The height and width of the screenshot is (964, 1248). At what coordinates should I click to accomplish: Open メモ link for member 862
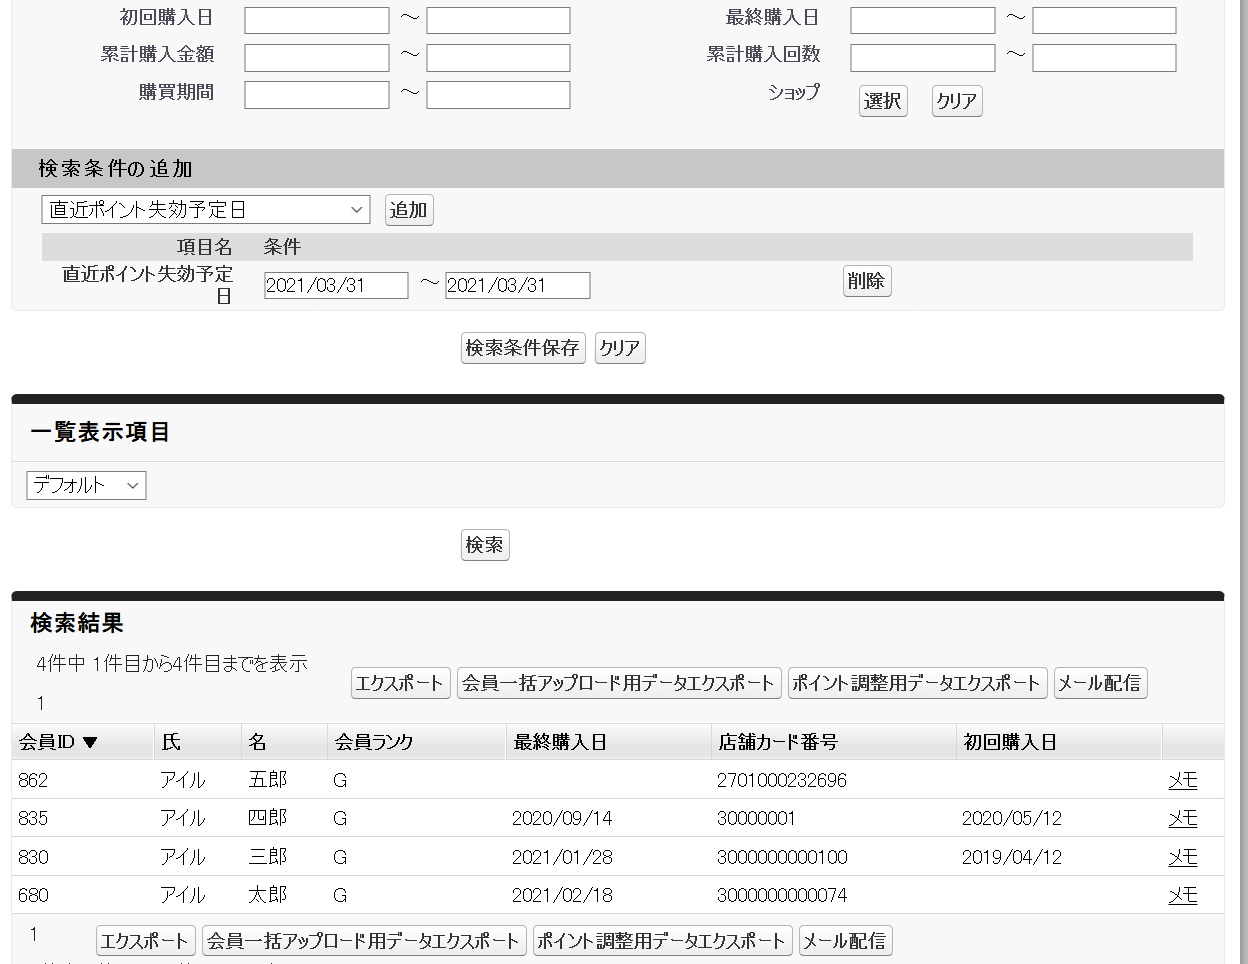tap(1182, 780)
